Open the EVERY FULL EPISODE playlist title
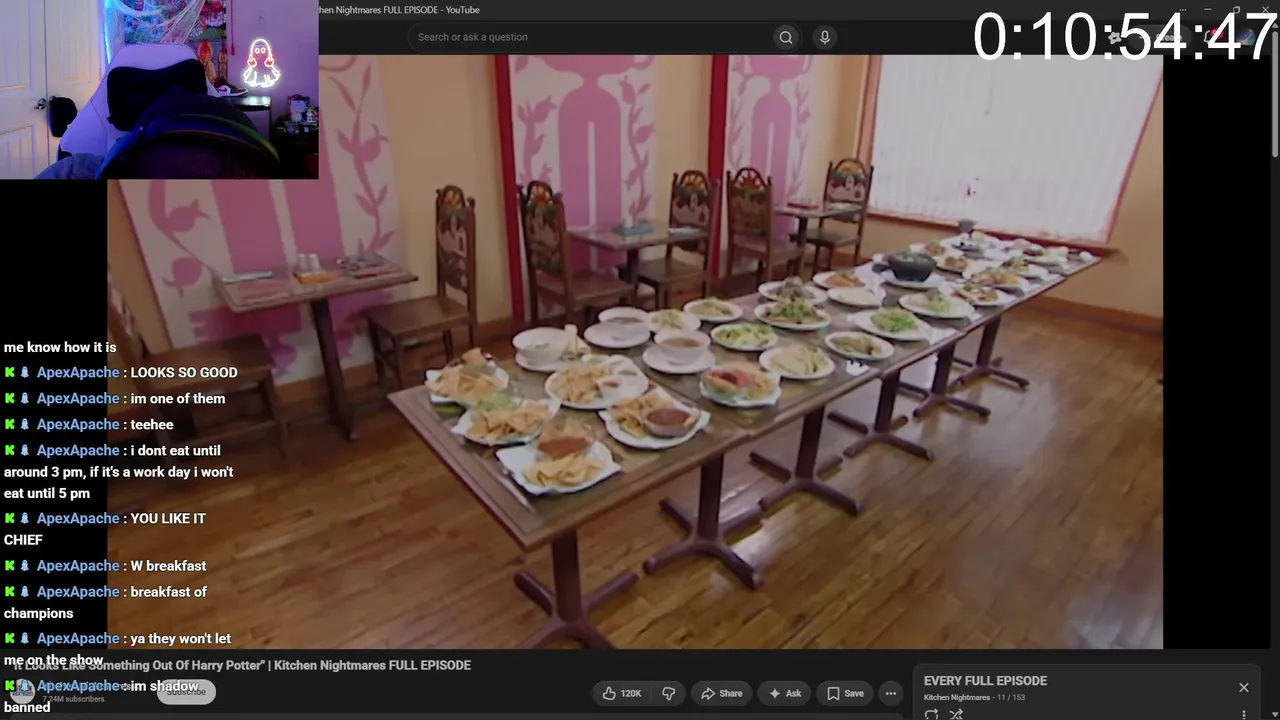 coord(985,681)
